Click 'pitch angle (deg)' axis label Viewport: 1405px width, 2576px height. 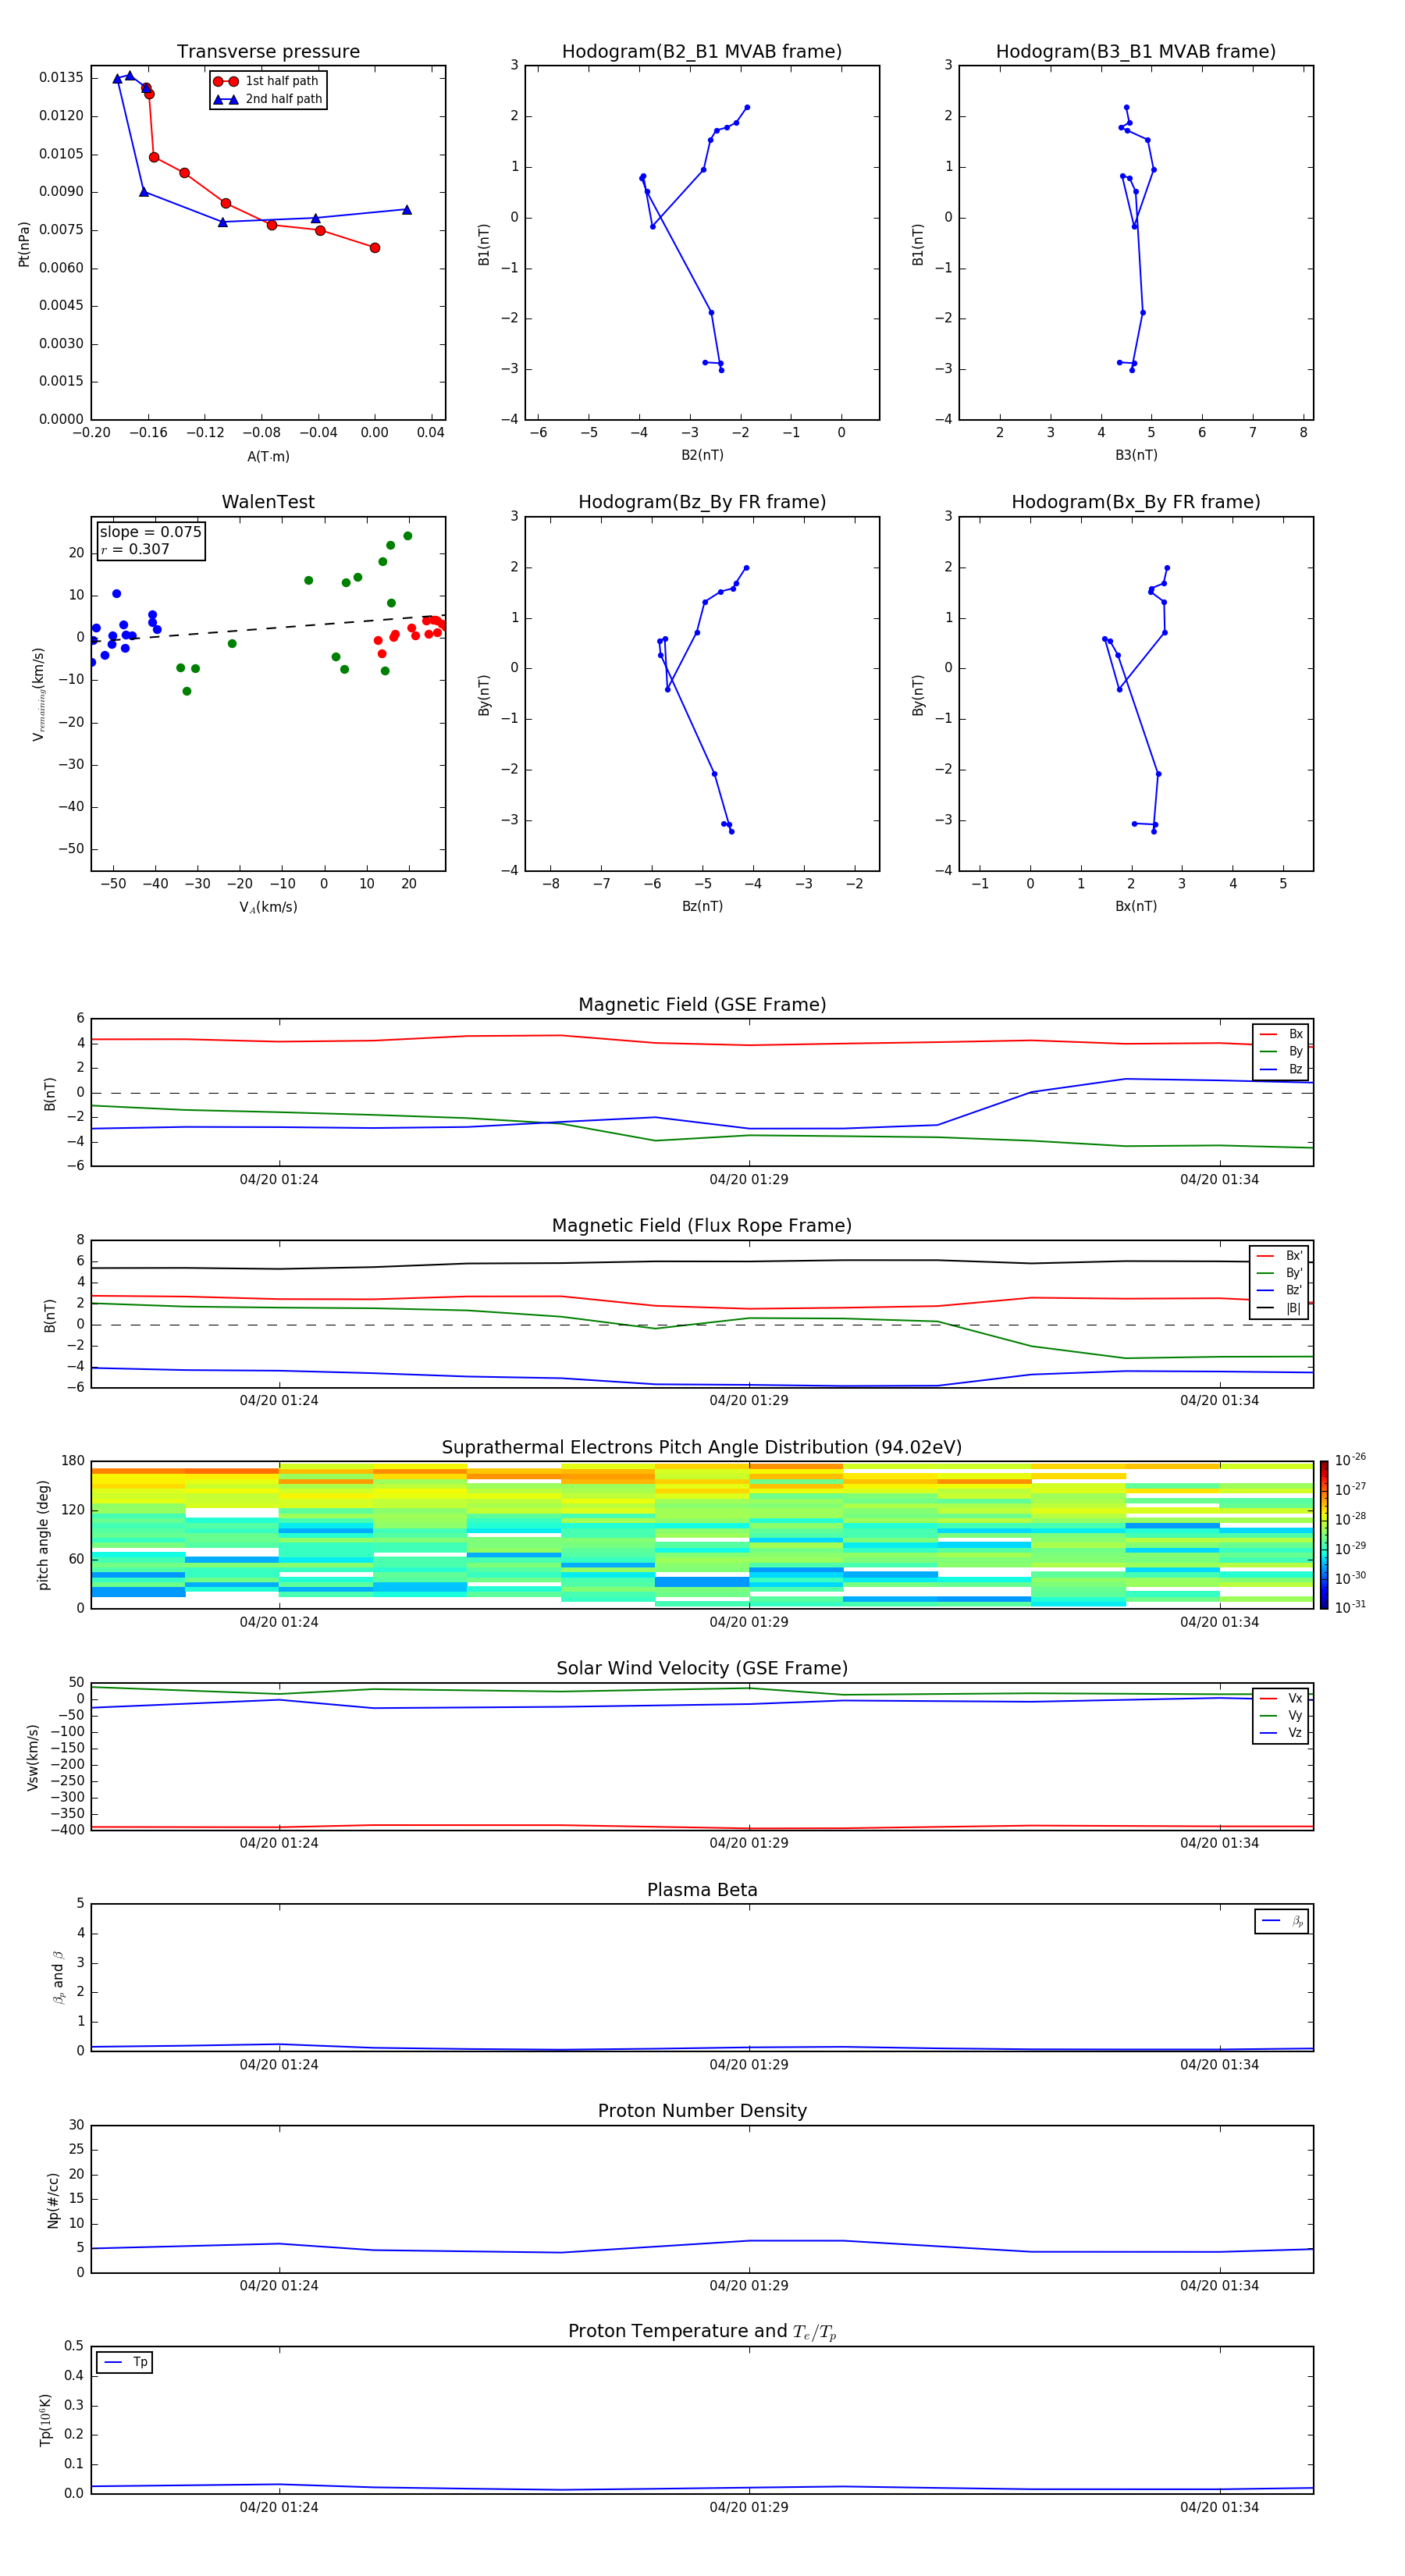[x=44, y=1535]
